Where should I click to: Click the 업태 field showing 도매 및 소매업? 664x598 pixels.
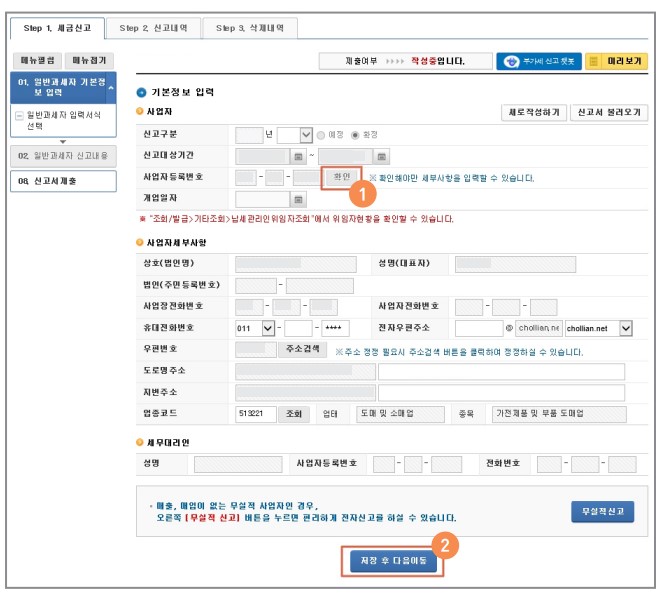(x=401, y=414)
